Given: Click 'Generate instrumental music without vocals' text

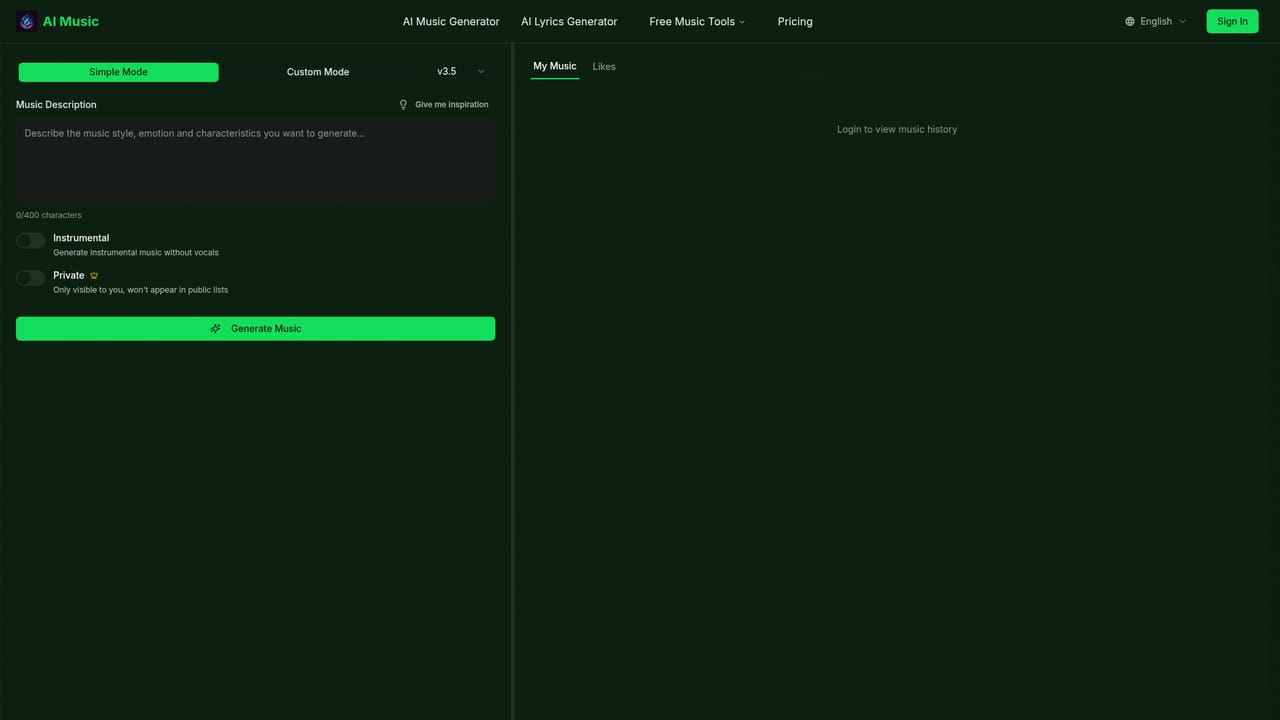Looking at the screenshot, I should [x=136, y=253].
